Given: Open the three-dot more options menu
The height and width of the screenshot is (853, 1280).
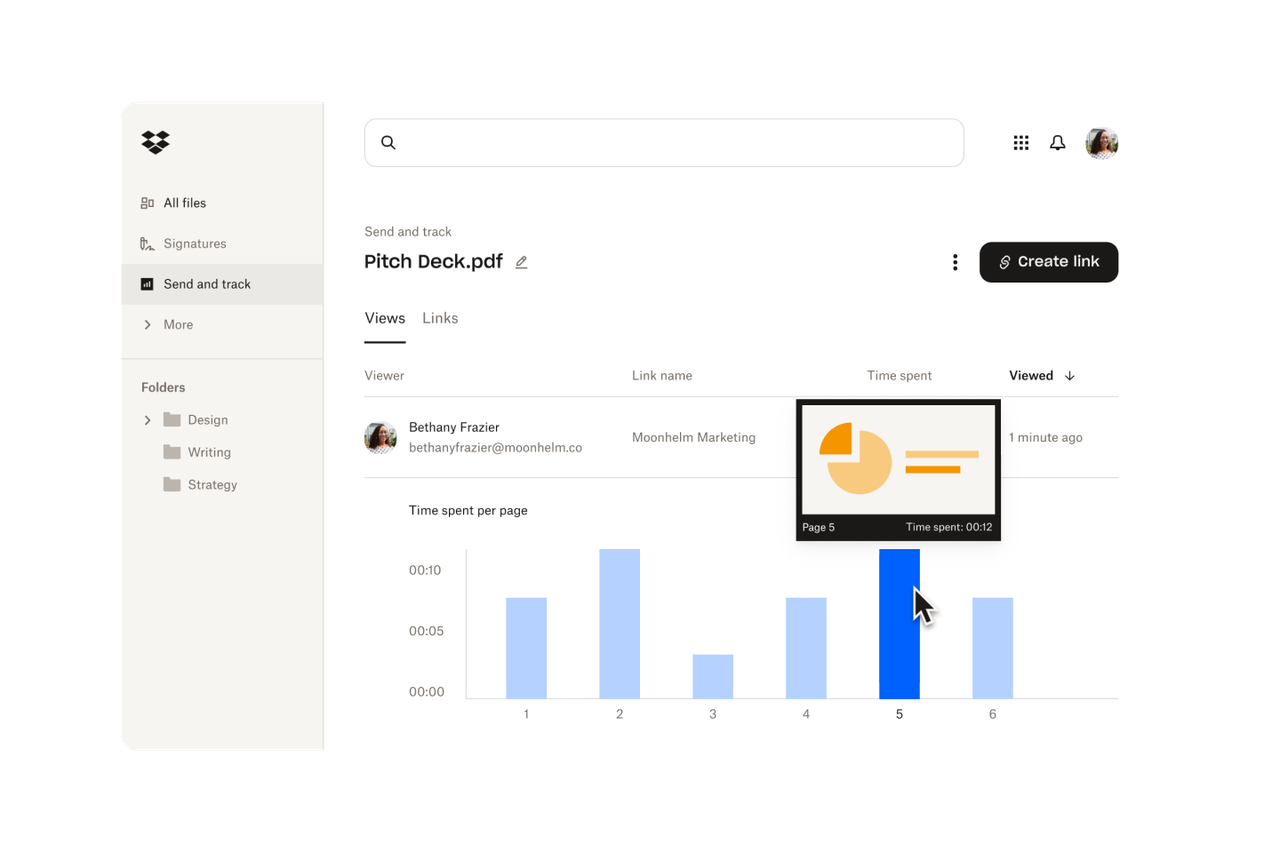Looking at the screenshot, I should pyautogui.click(x=955, y=262).
